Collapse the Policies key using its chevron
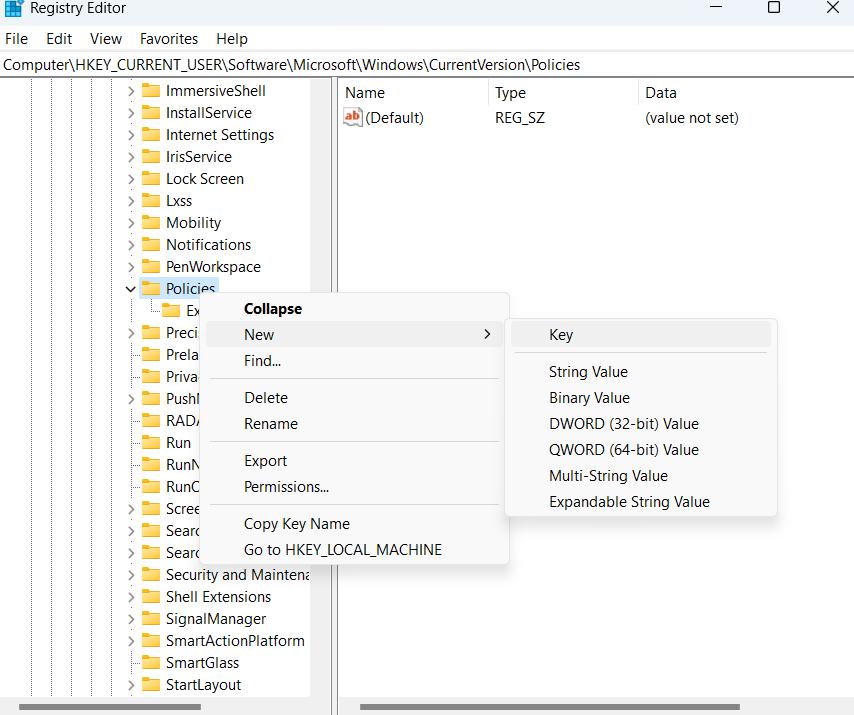Image resolution: width=854 pixels, height=715 pixels. tap(130, 287)
